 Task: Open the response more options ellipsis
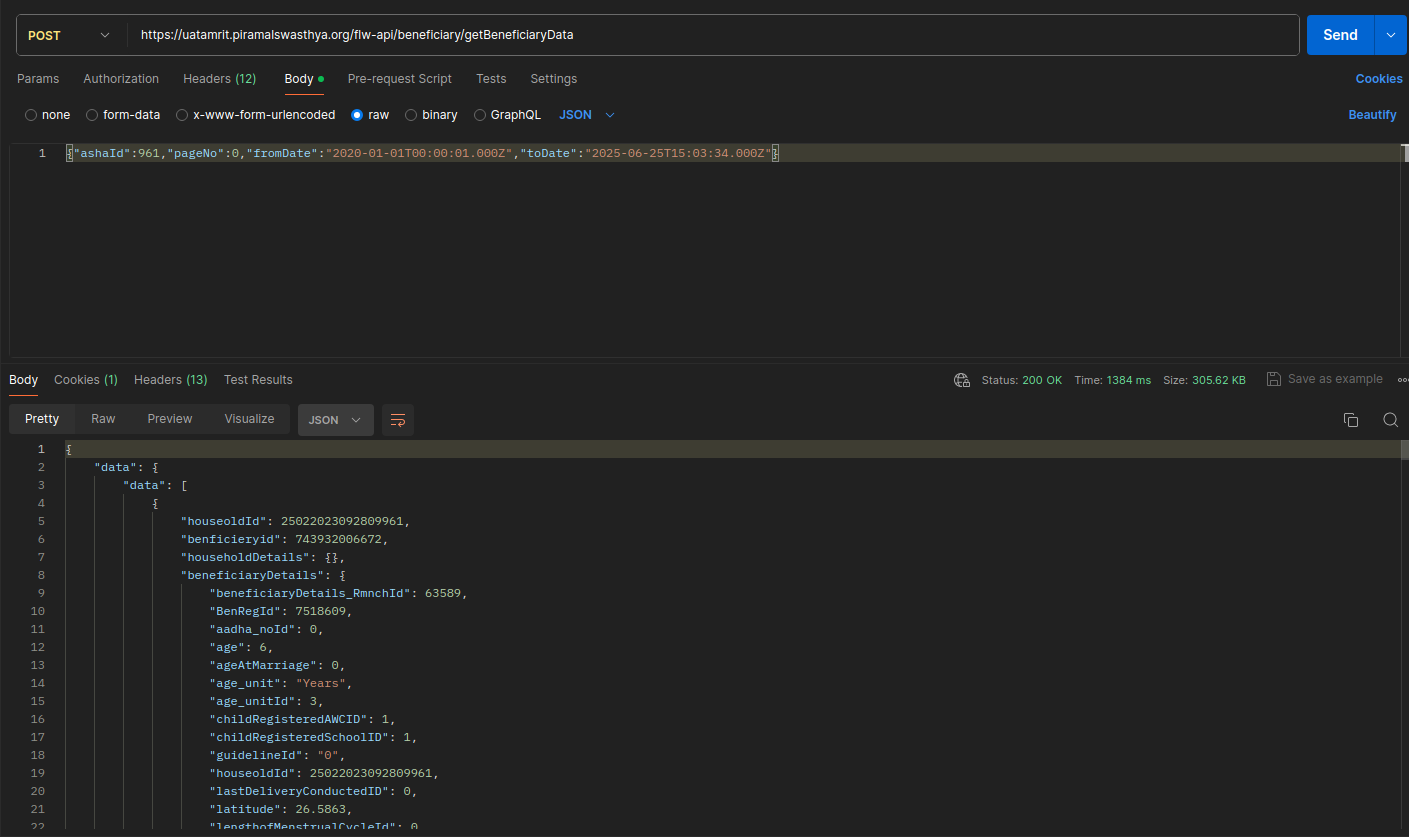point(1402,380)
